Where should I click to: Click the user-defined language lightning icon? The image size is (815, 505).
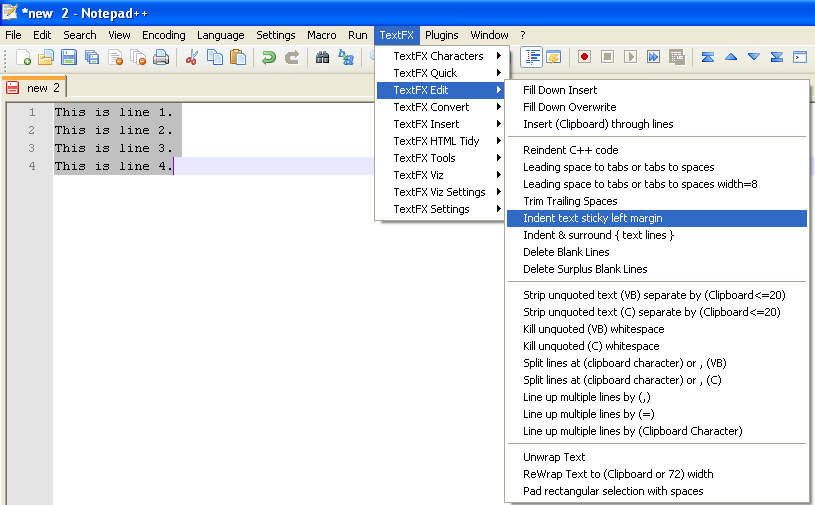tap(554, 57)
